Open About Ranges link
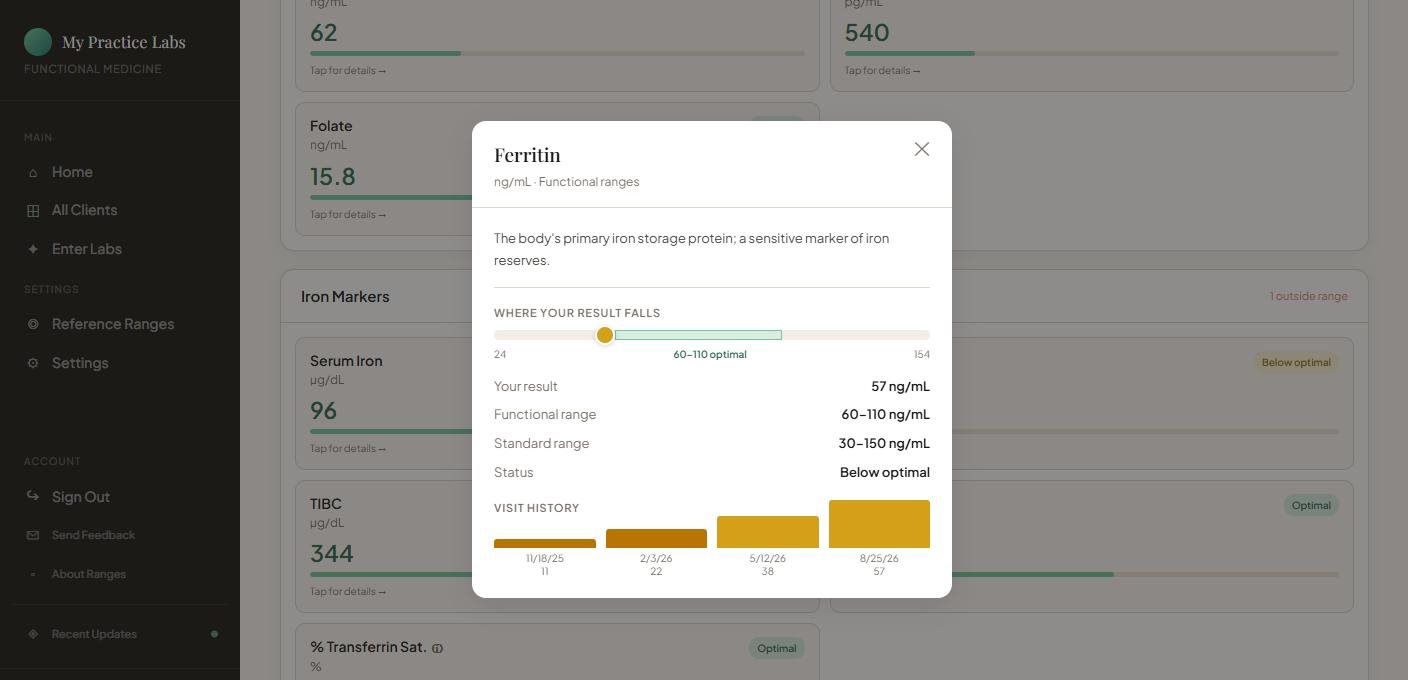 click(x=89, y=574)
